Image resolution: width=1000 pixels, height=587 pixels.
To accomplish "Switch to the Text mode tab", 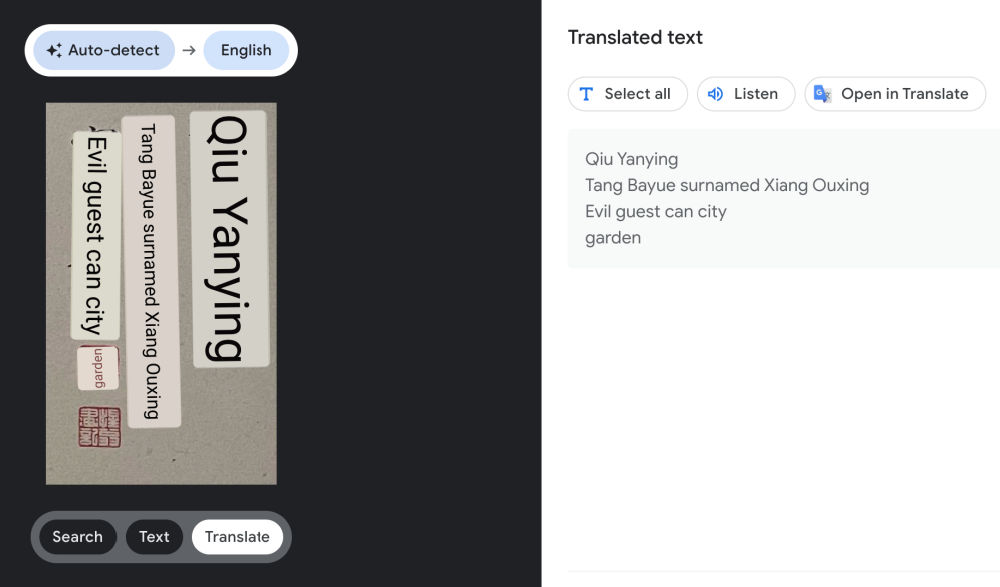I will tap(154, 537).
